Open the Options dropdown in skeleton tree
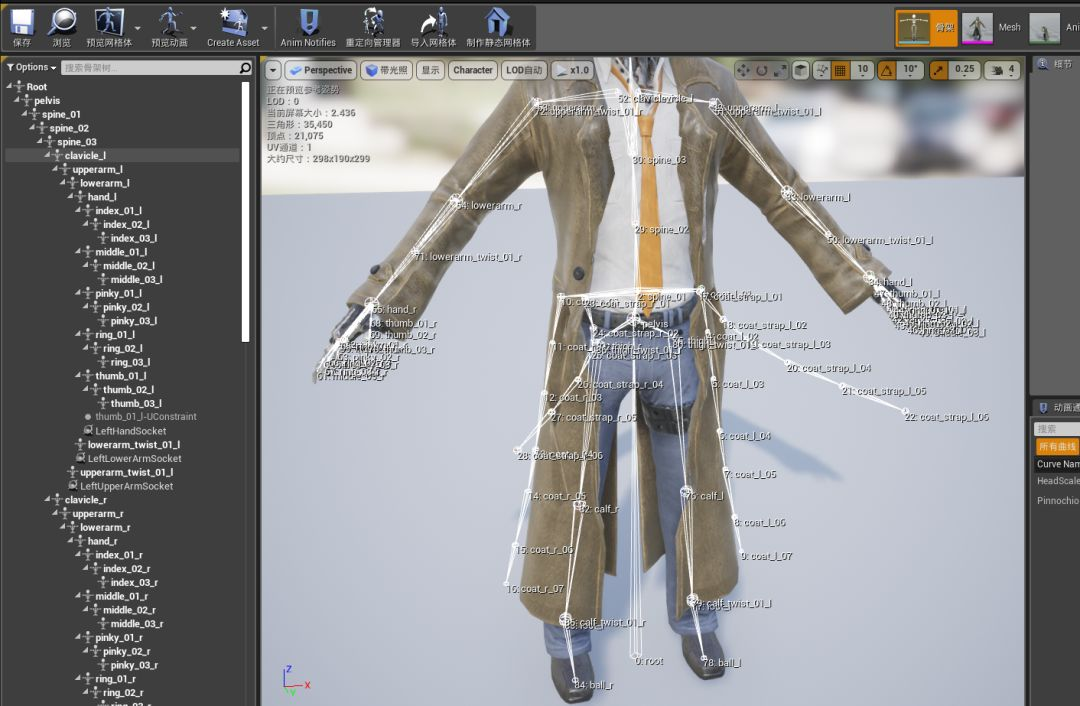 (x=30, y=67)
